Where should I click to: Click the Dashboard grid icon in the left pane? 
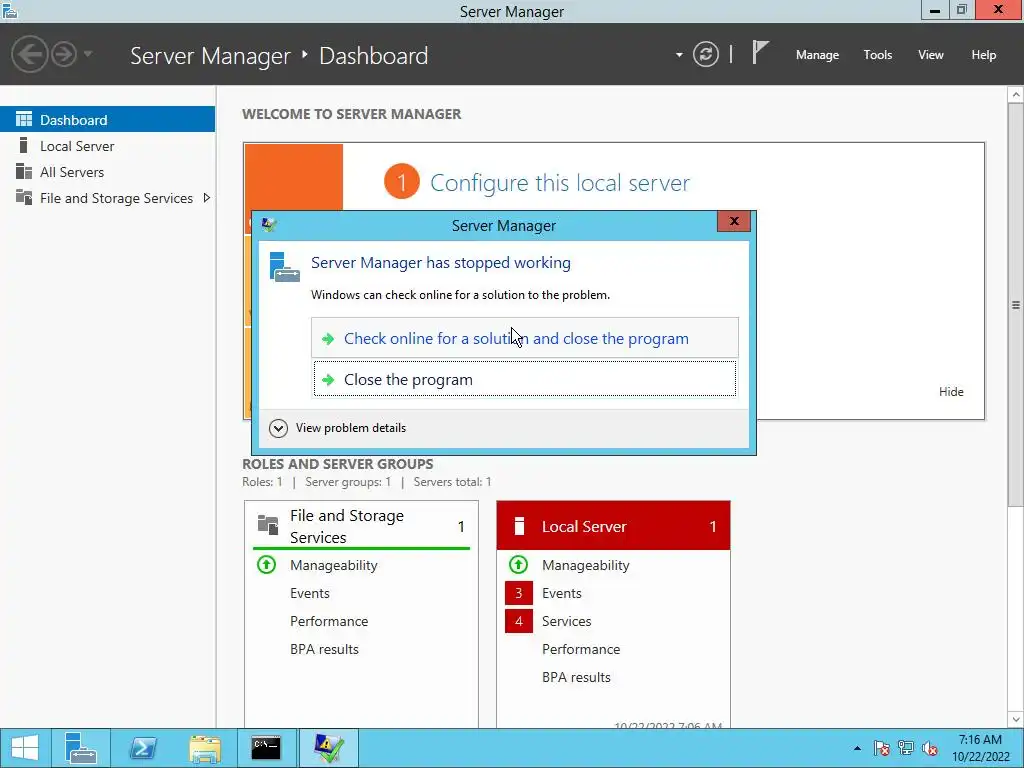24,119
